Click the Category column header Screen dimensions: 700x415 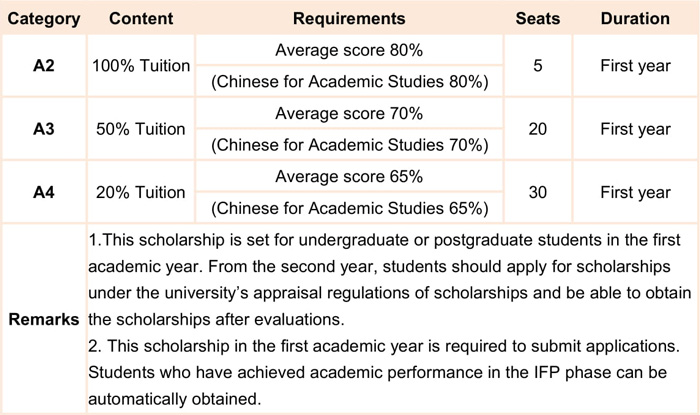pyautogui.click(x=43, y=19)
